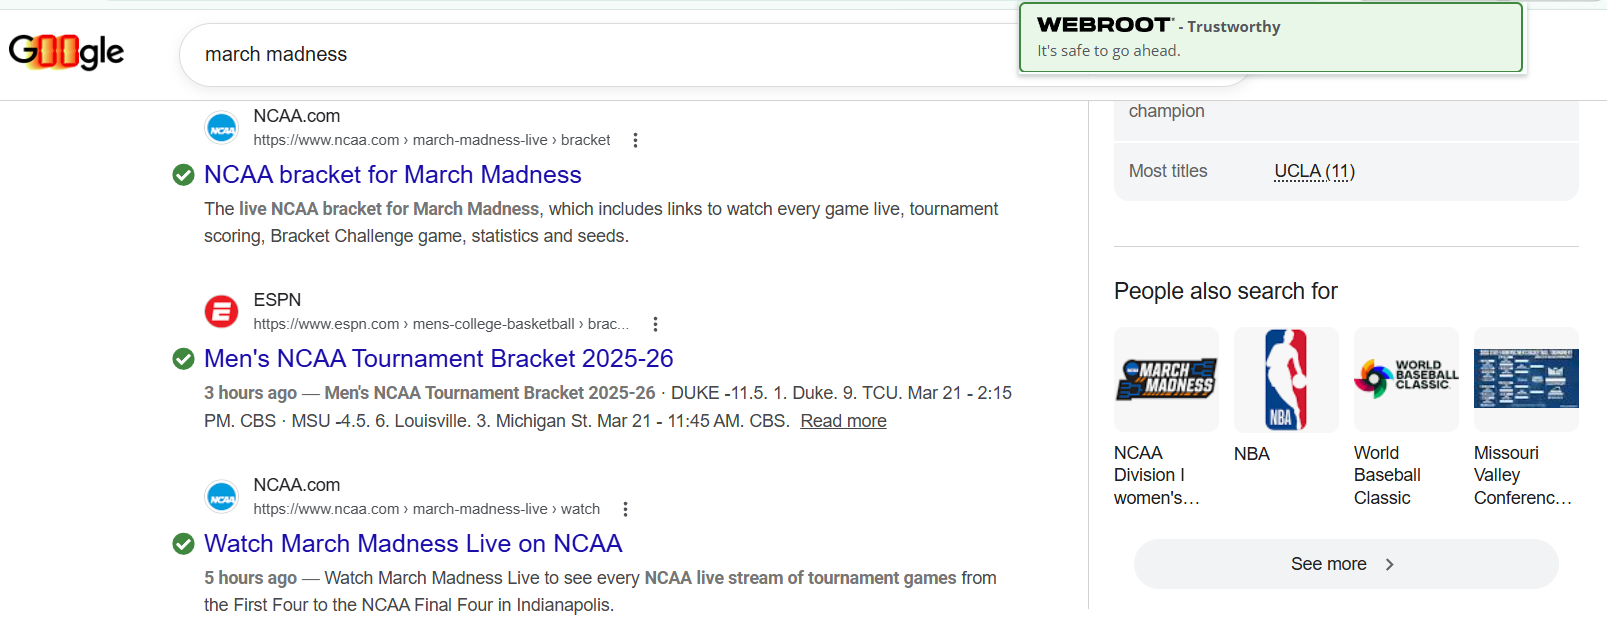The height and width of the screenshot is (619, 1607).
Task: Select the March Madness logo thumbnail
Action: (x=1166, y=380)
